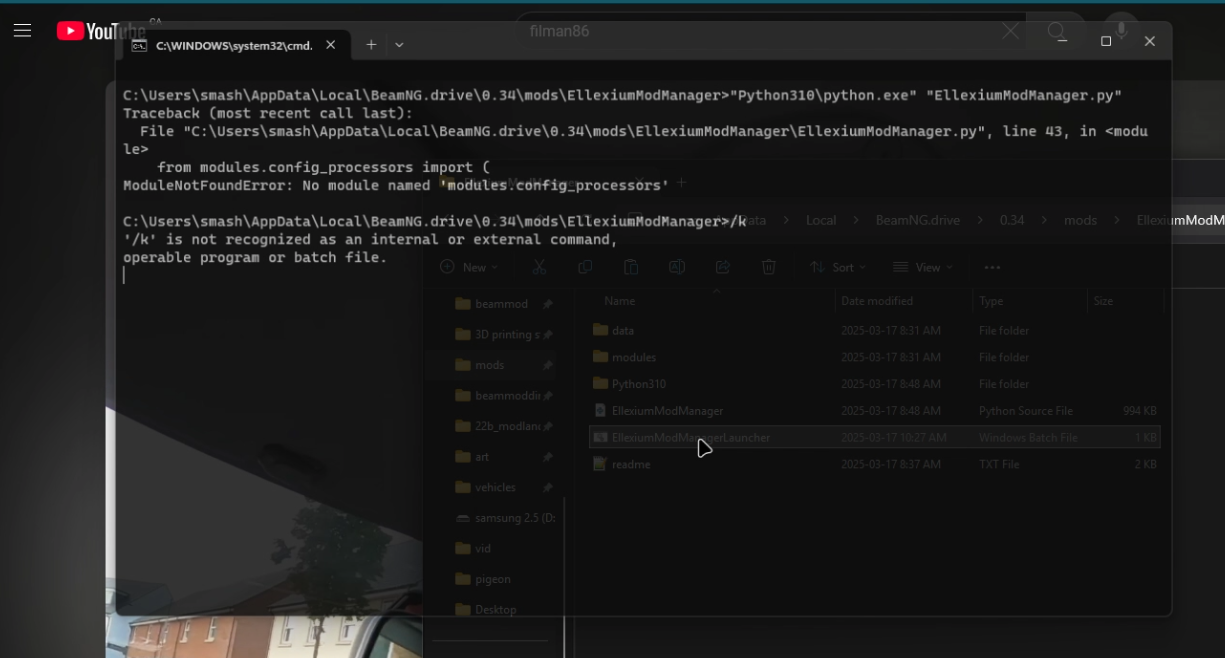
Task: Sort by the Name column header
Action: click(620, 301)
